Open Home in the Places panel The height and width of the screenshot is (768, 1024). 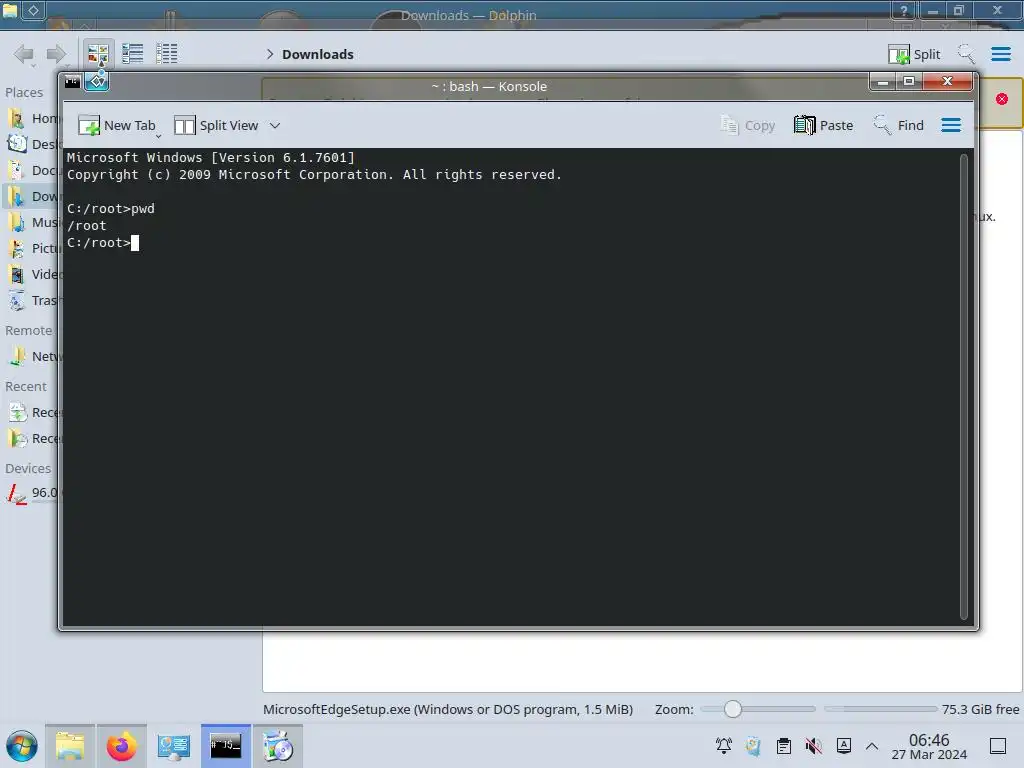click(33, 118)
